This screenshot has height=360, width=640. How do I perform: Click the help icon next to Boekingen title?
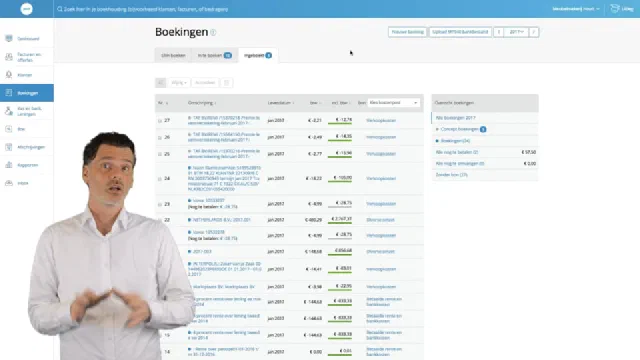213,33
